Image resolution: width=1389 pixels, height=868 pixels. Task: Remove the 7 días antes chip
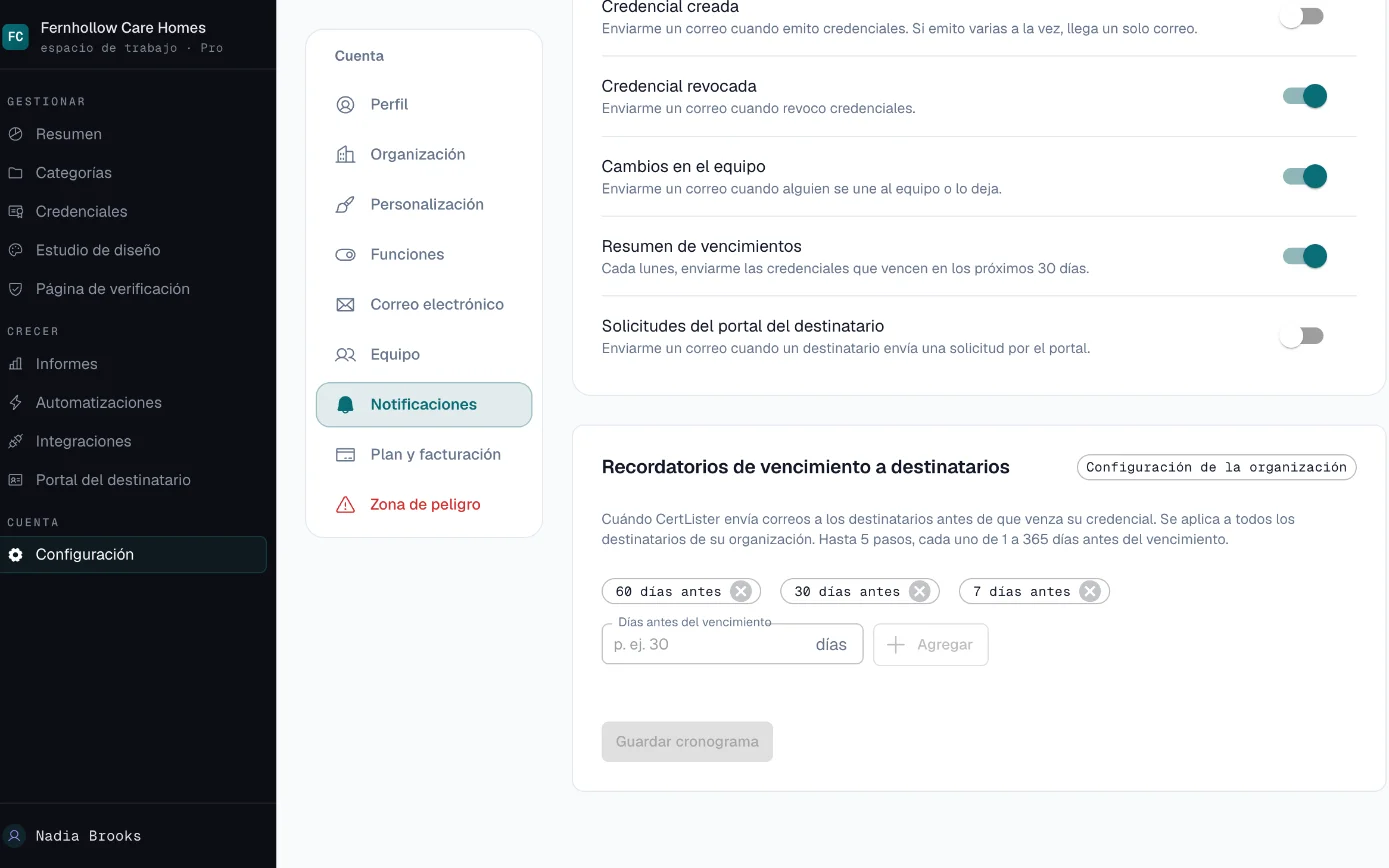tap(1090, 591)
